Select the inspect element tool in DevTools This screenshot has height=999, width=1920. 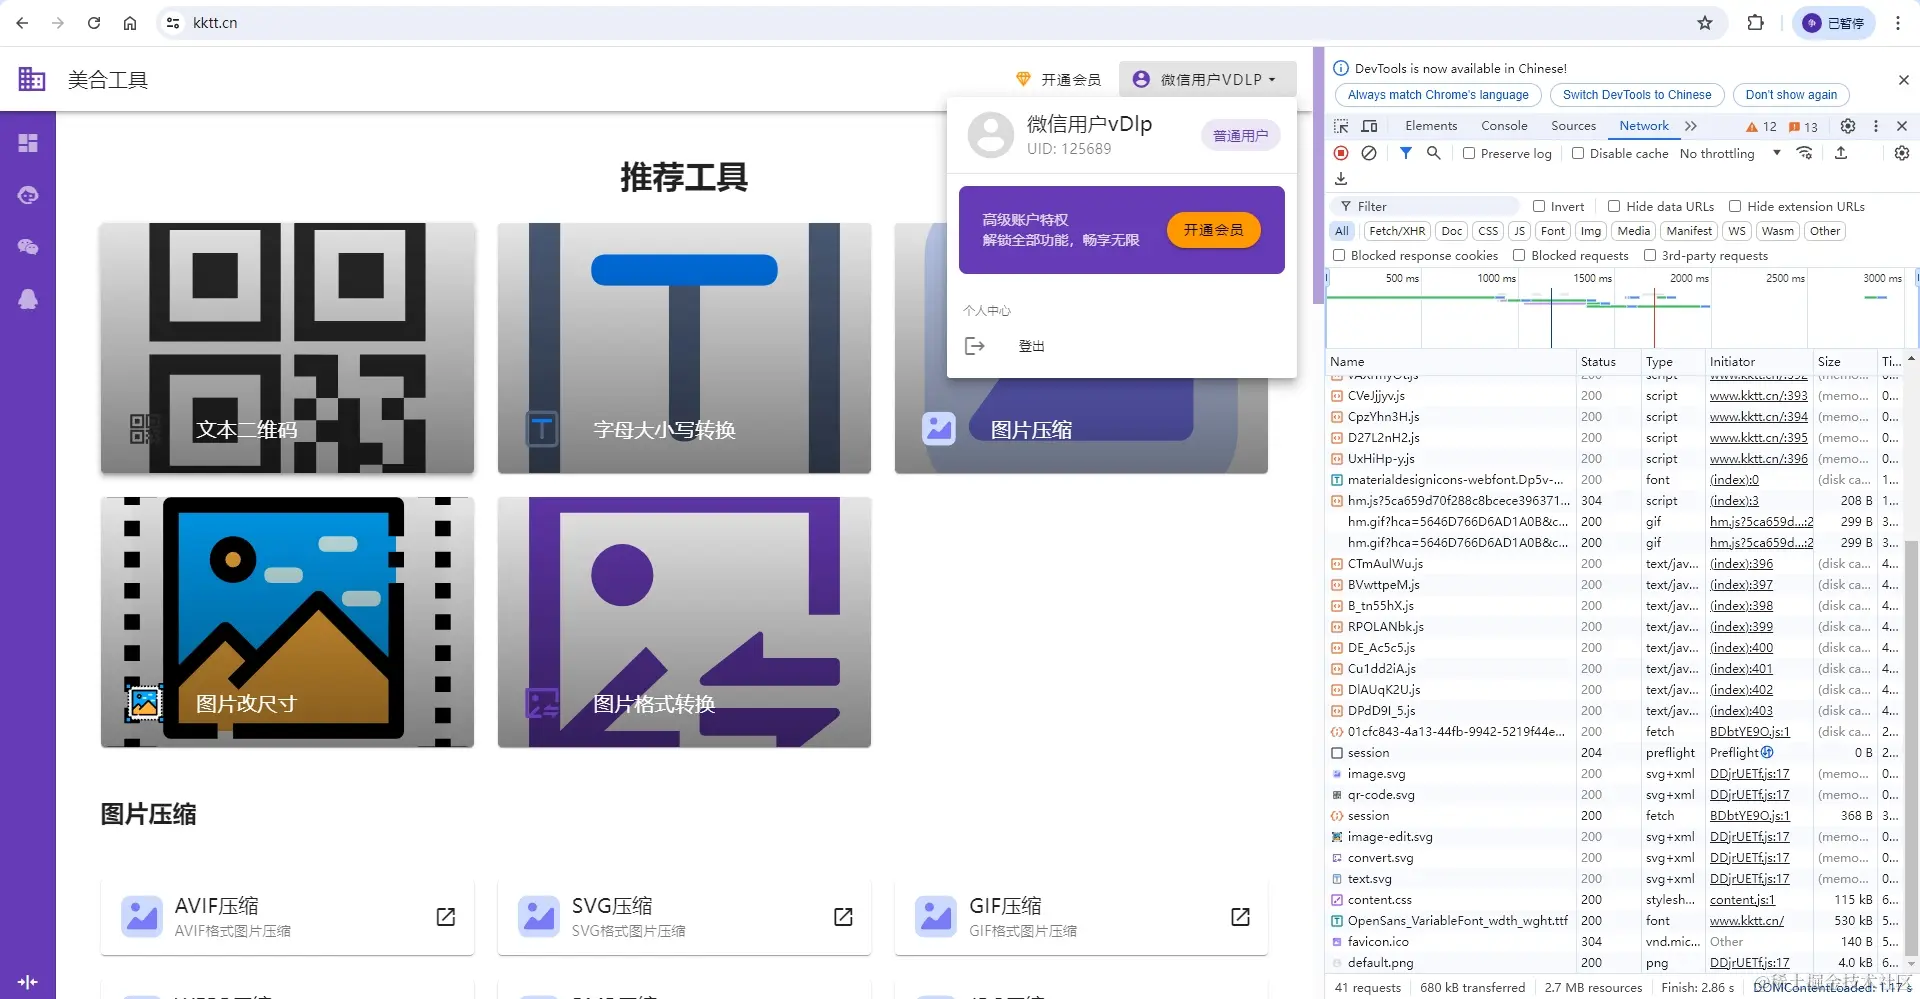click(x=1341, y=126)
